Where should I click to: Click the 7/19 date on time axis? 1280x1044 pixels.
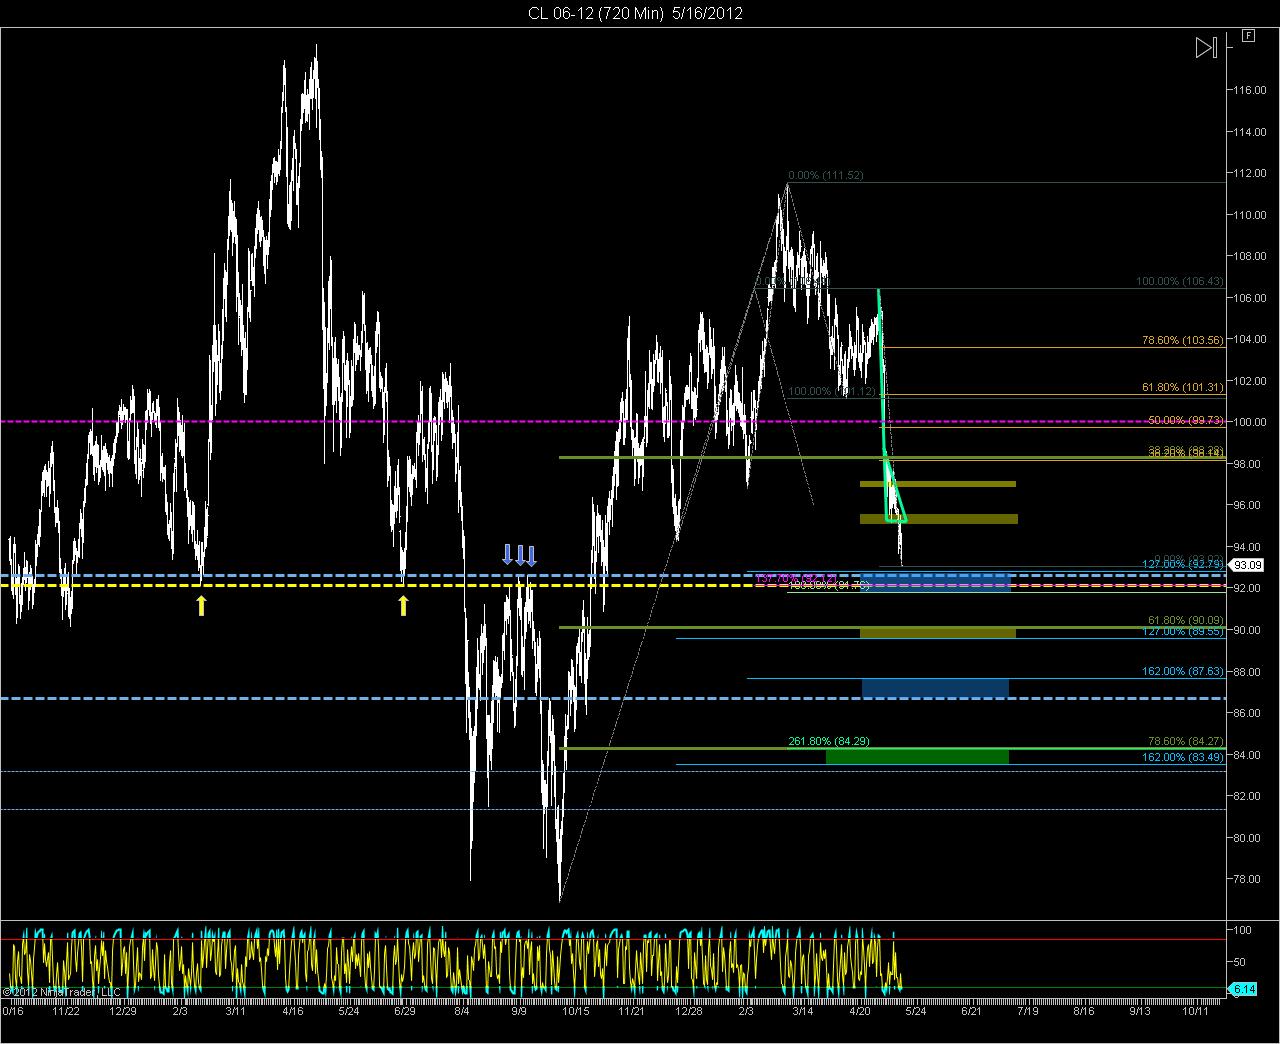click(1027, 1011)
